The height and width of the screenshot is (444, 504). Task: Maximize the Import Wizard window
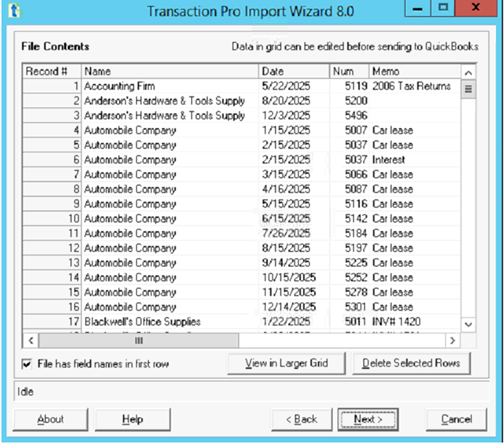pos(443,8)
